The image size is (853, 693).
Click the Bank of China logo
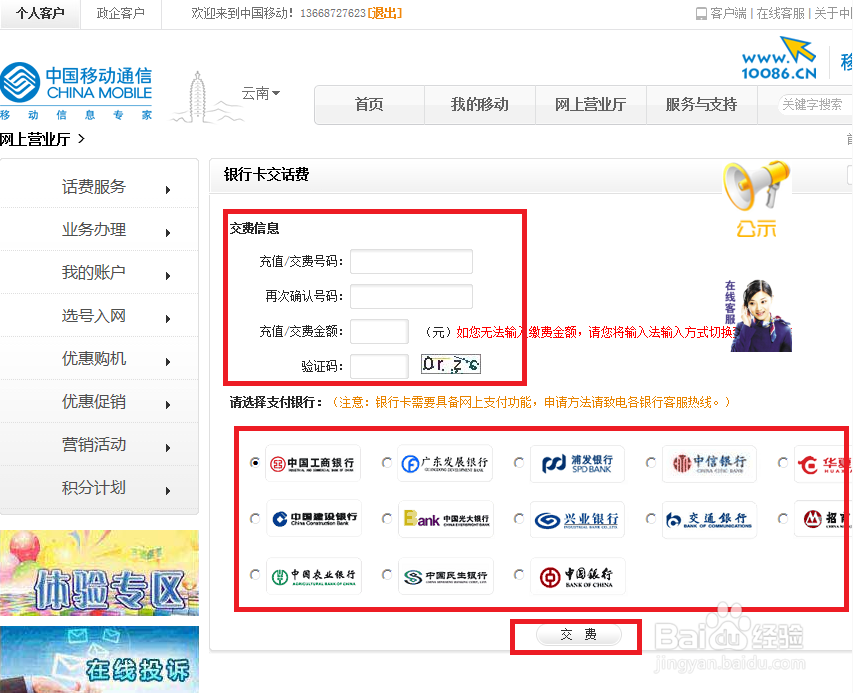576,576
